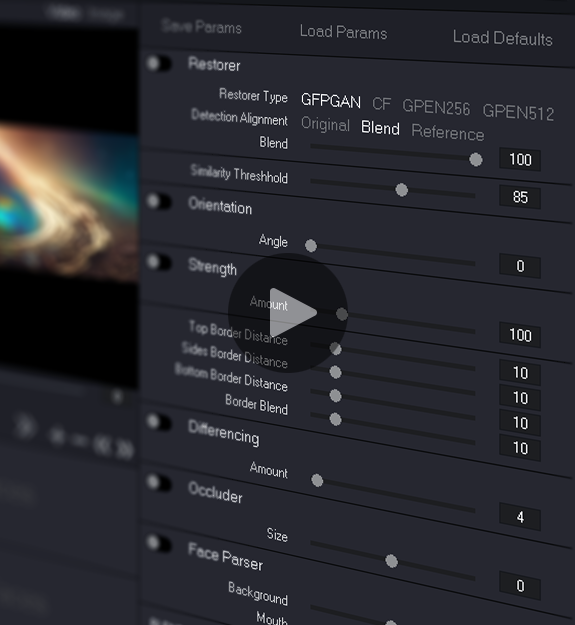Turn on the Orientation toggle
This screenshot has height=625, width=575.
pyautogui.click(x=159, y=202)
